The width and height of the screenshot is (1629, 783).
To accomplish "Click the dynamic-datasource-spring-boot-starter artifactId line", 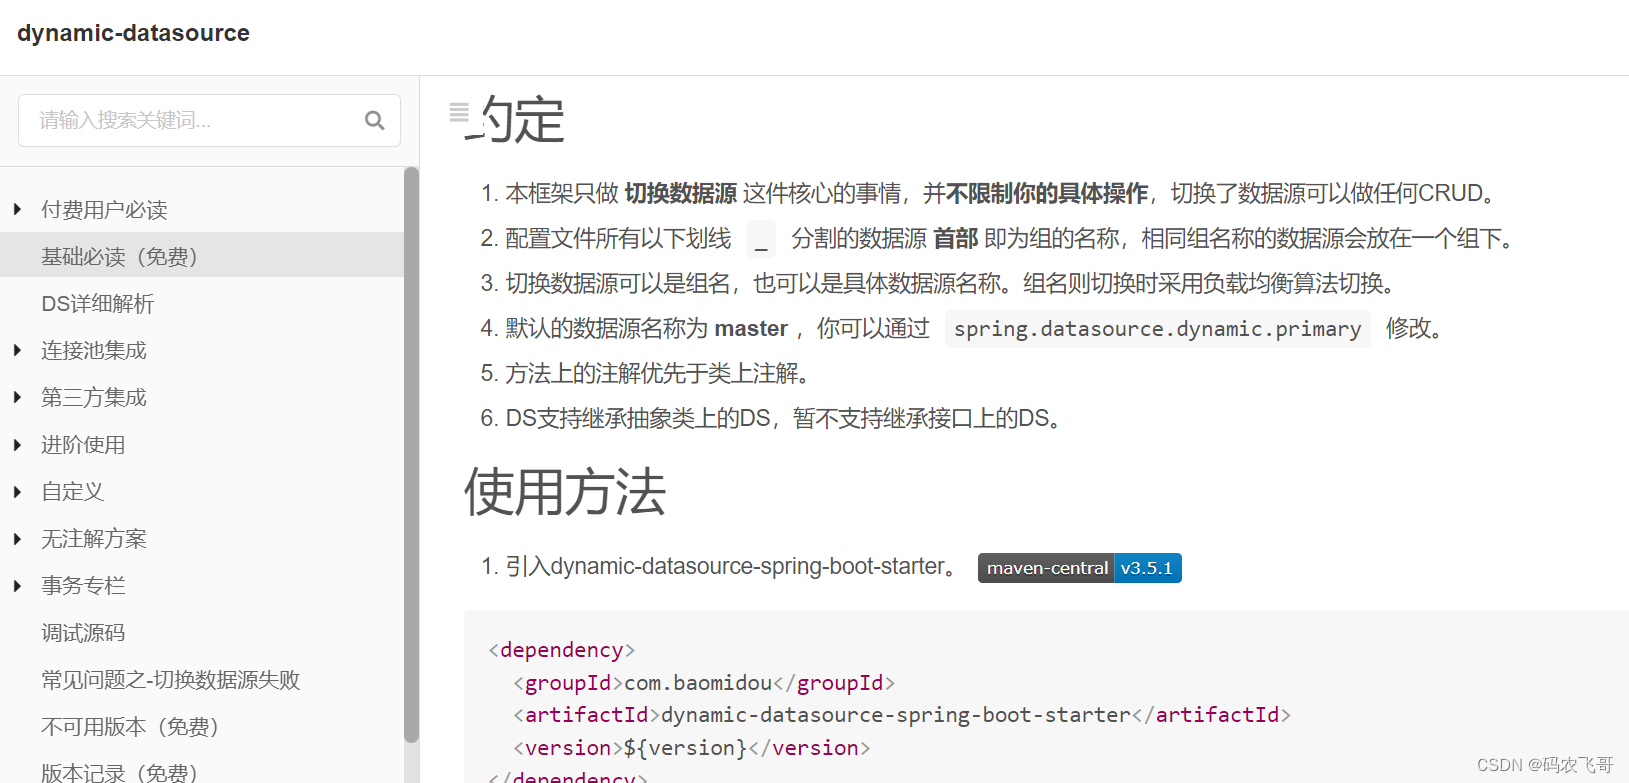I will (x=902, y=715).
